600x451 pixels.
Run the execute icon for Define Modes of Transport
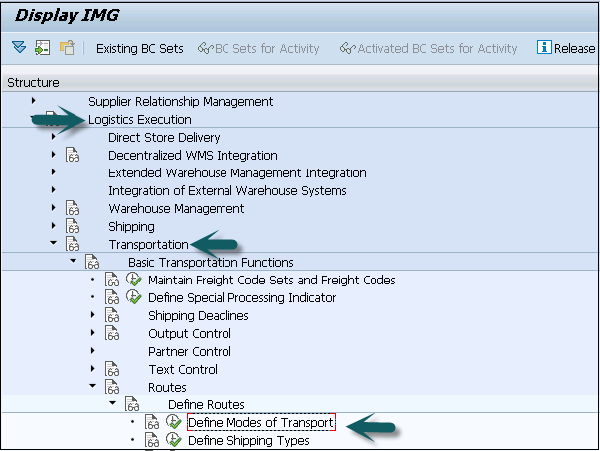[174, 423]
